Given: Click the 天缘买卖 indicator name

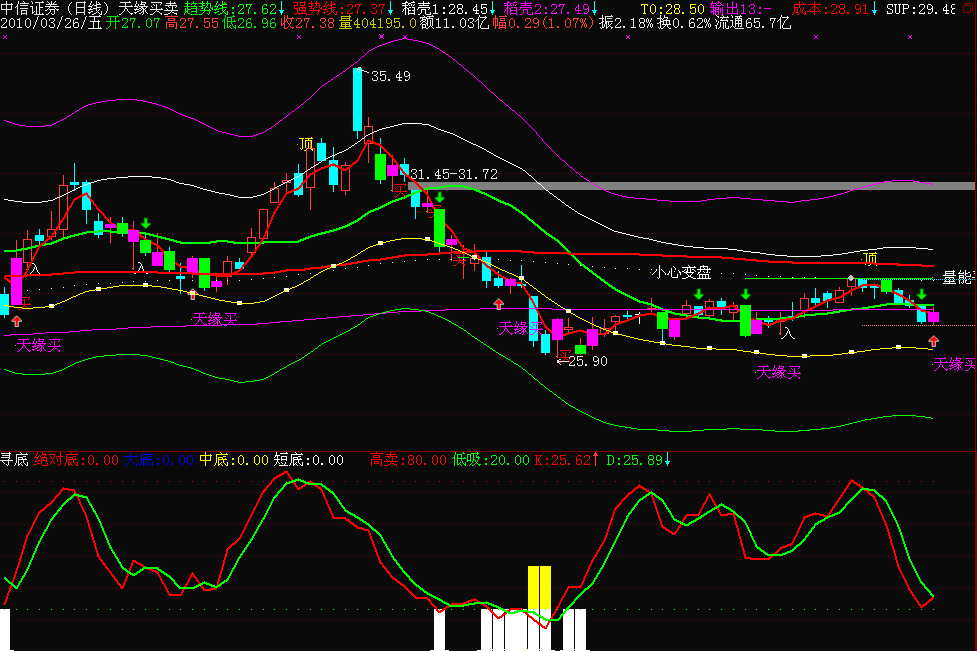Looking at the screenshot, I should pyautogui.click(x=148, y=9).
